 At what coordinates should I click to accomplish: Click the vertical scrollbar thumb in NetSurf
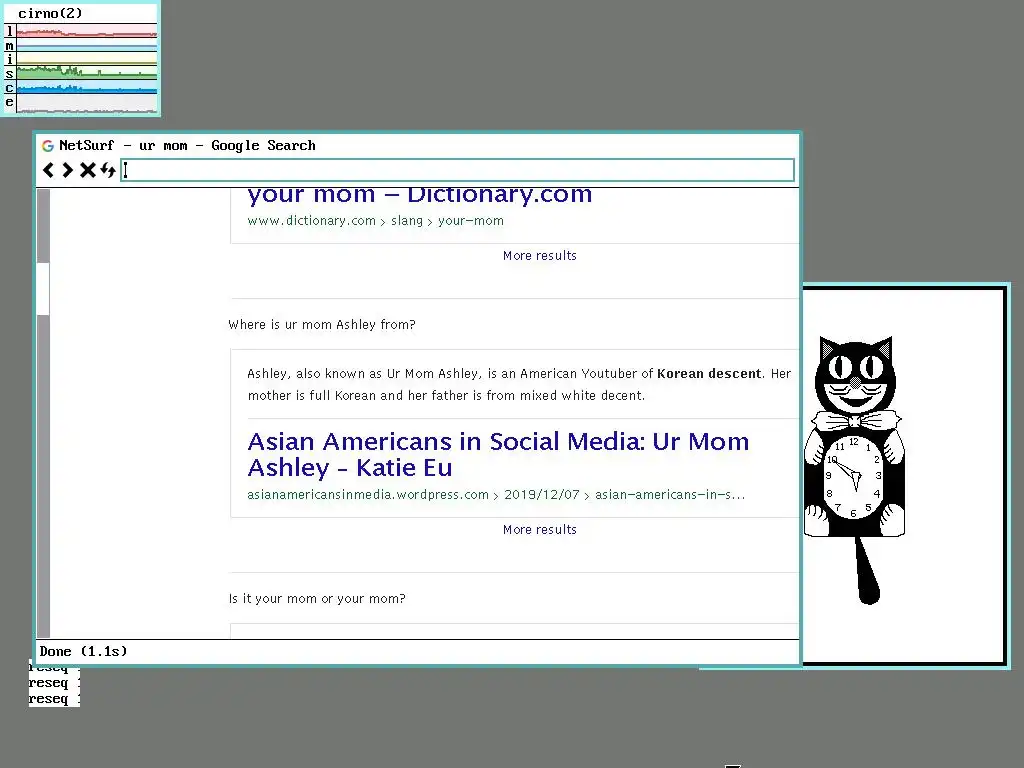(x=43, y=289)
